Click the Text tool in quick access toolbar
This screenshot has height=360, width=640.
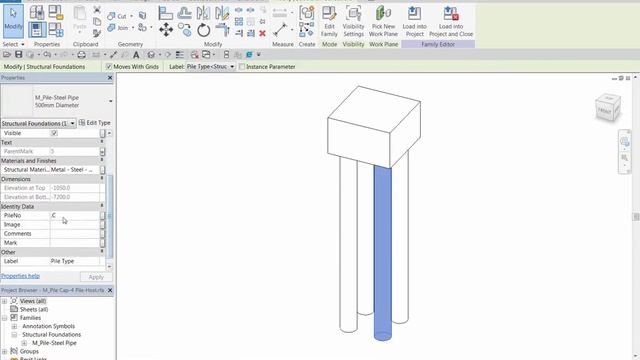[136, 55]
